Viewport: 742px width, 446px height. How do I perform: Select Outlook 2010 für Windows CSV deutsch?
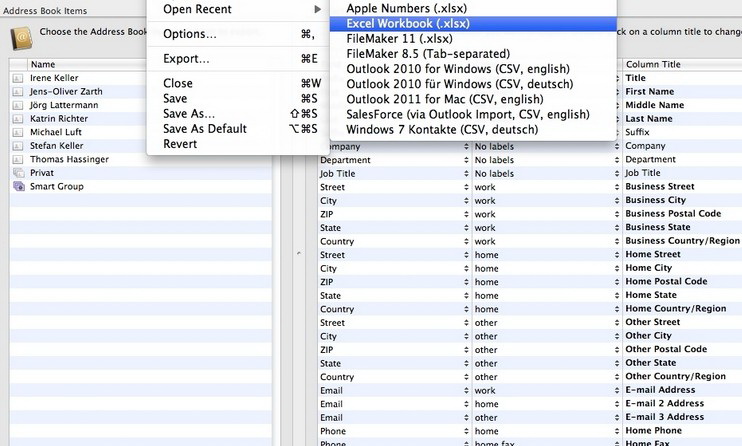(473, 84)
